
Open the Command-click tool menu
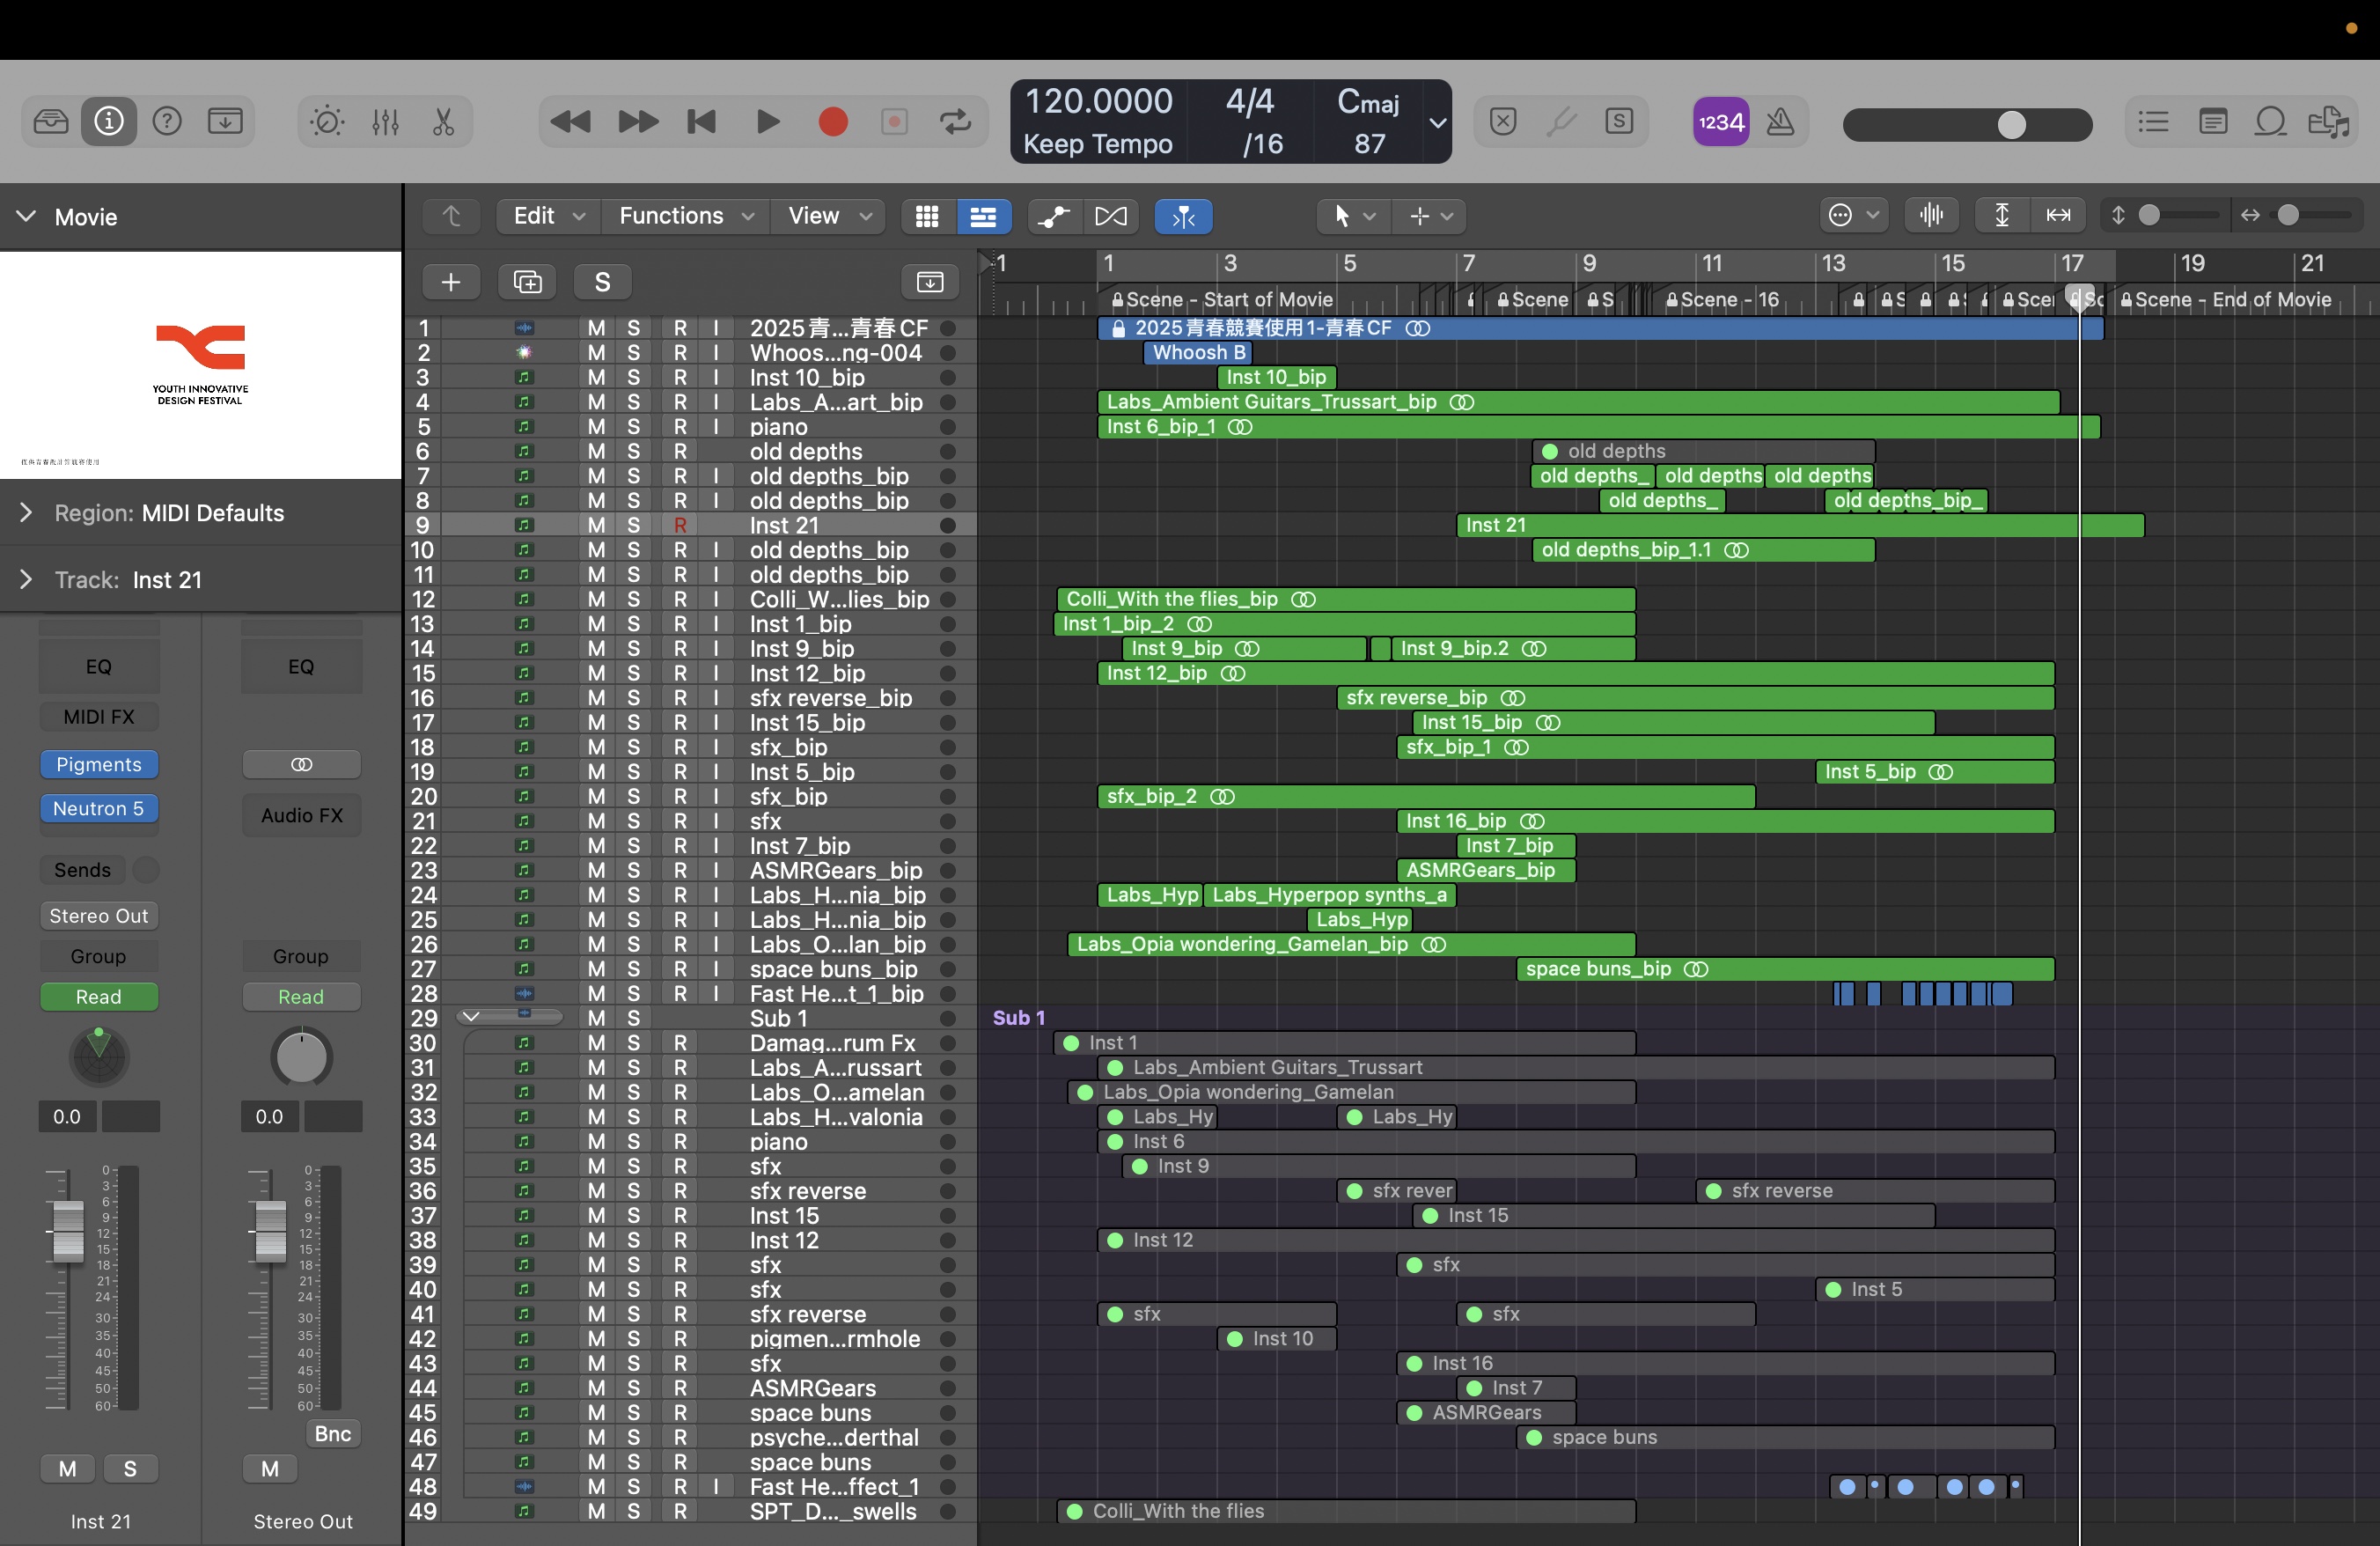(1431, 216)
